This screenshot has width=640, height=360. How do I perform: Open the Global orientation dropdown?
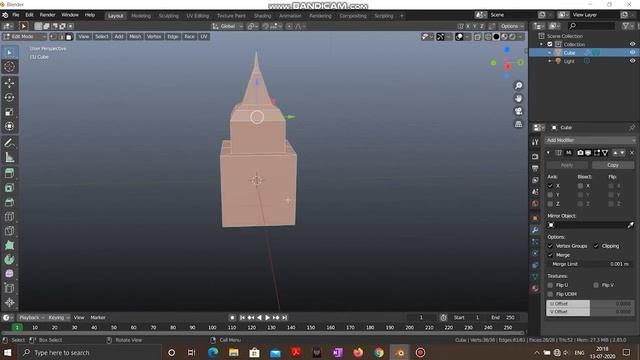click(x=228, y=27)
